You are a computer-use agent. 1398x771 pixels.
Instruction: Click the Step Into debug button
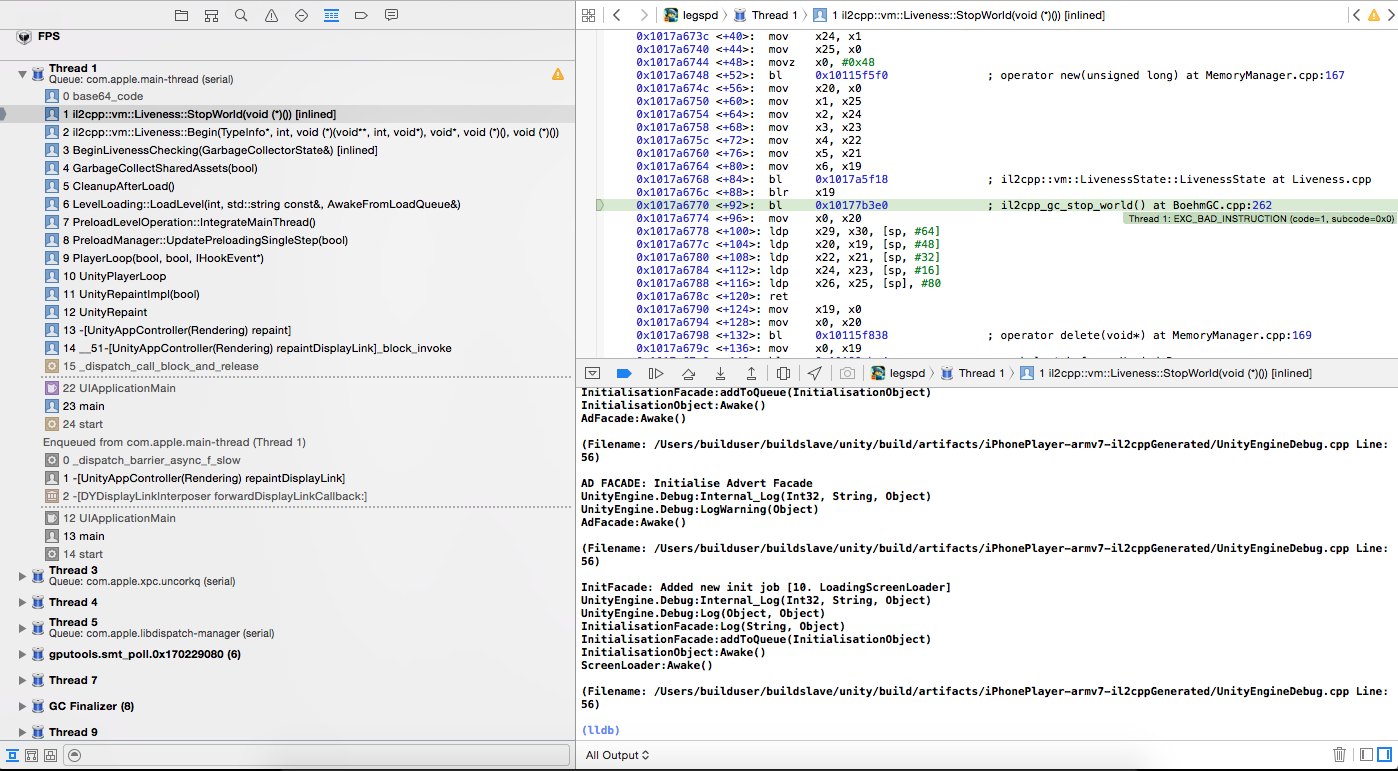point(720,373)
